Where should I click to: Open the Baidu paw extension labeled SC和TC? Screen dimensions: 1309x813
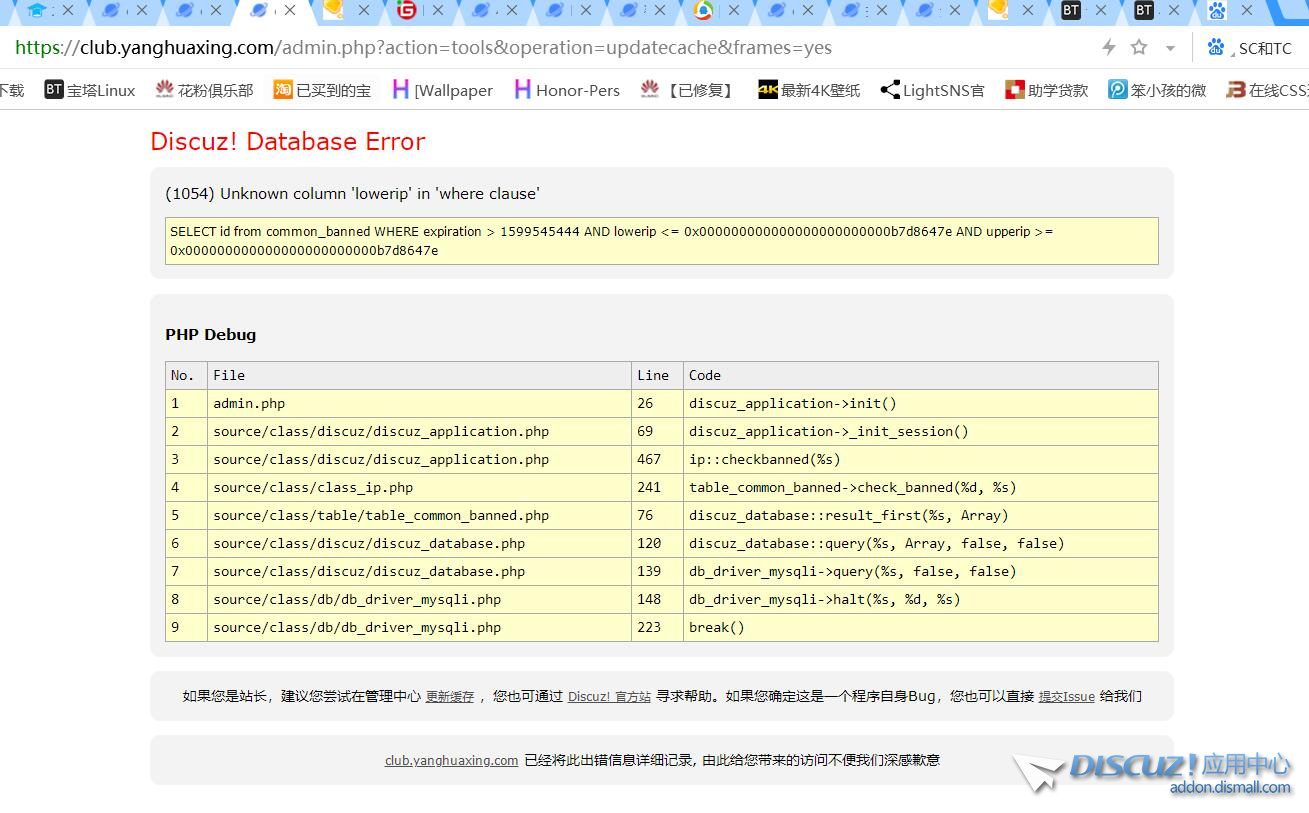[1248, 47]
